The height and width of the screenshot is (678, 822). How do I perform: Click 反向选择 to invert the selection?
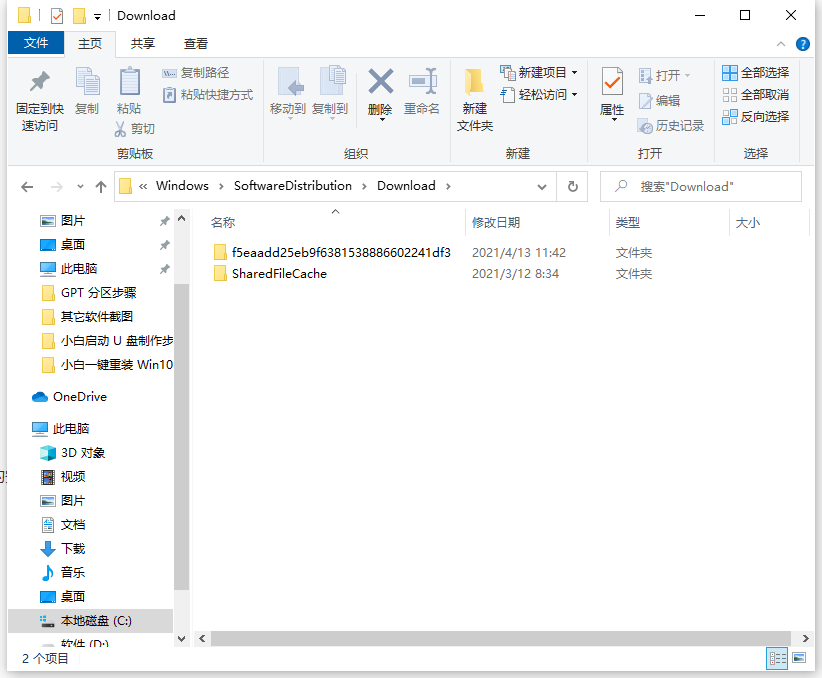tap(755, 114)
